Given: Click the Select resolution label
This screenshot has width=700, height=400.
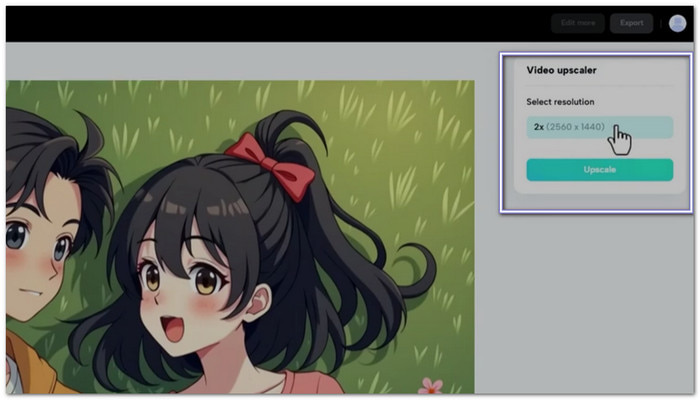Looking at the screenshot, I should (x=560, y=102).
